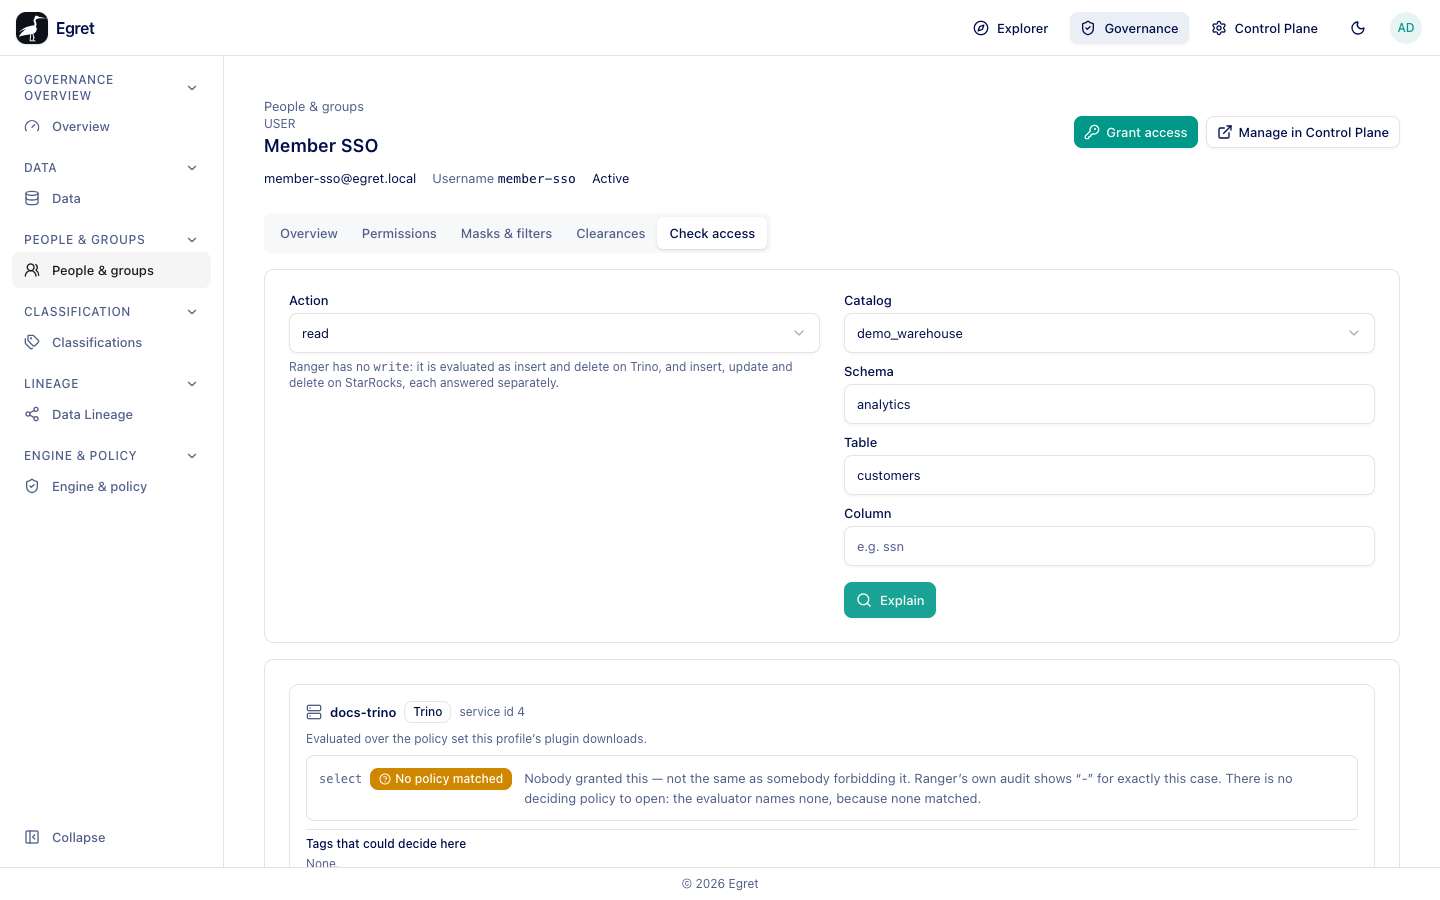Switch to the Permissions tab

pos(399,234)
